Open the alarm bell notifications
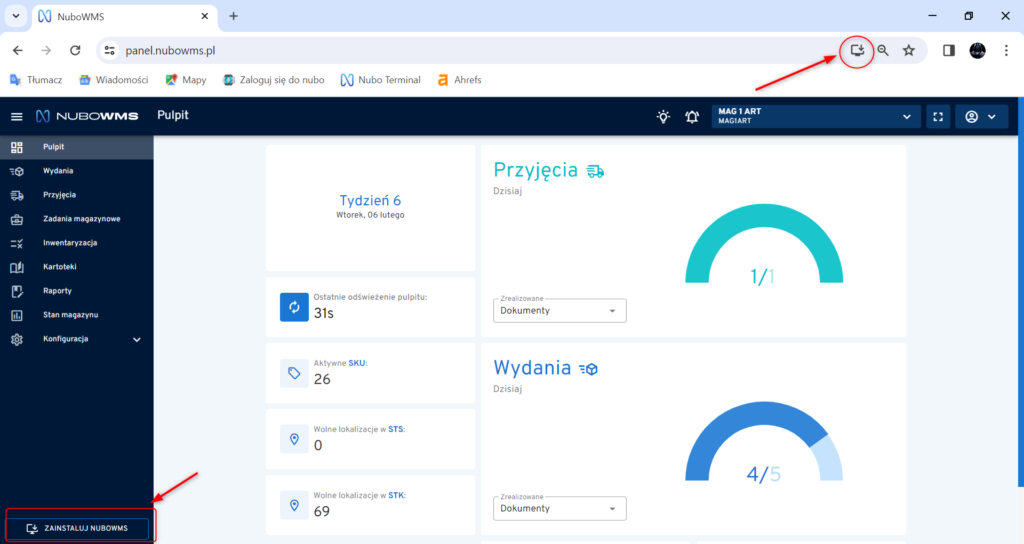The height and width of the screenshot is (544, 1024). [x=692, y=117]
